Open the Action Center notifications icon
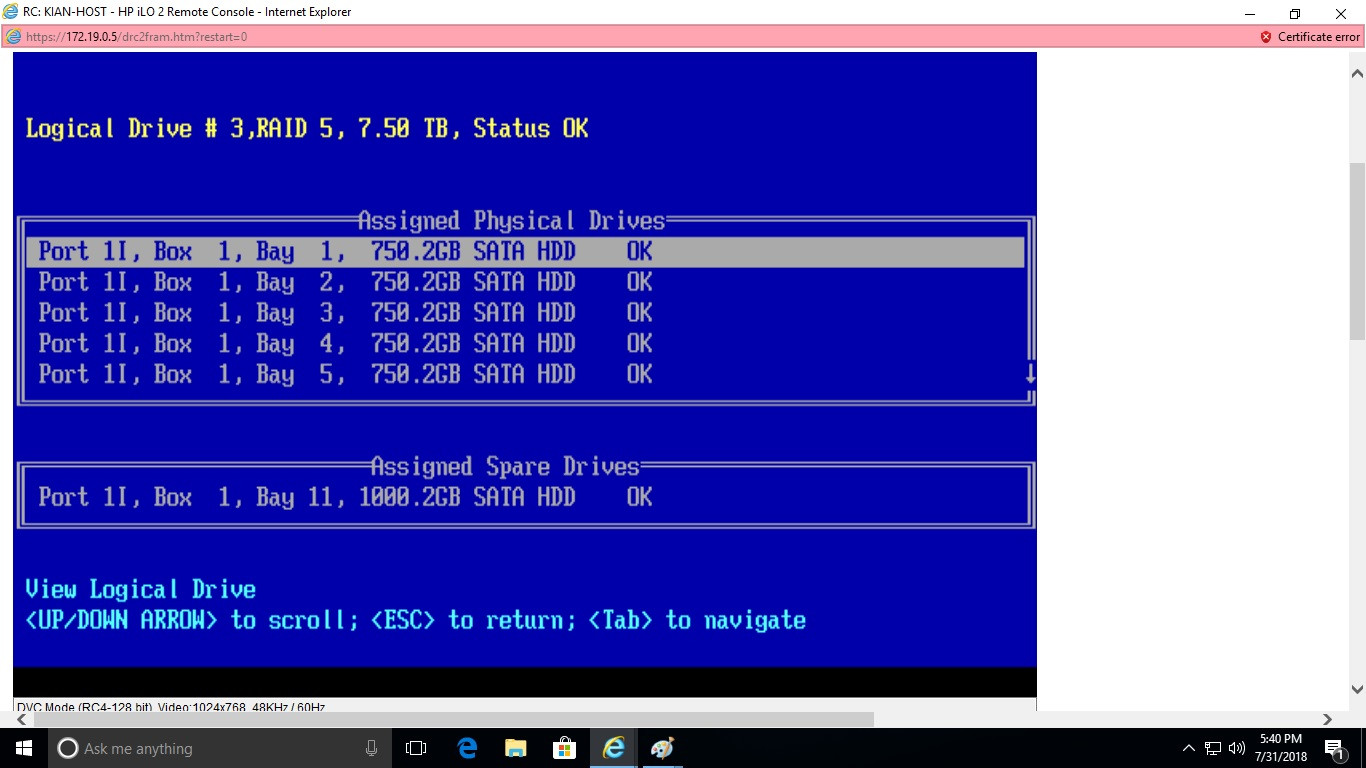1366x768 pixels. click(x=1334, y=748)
